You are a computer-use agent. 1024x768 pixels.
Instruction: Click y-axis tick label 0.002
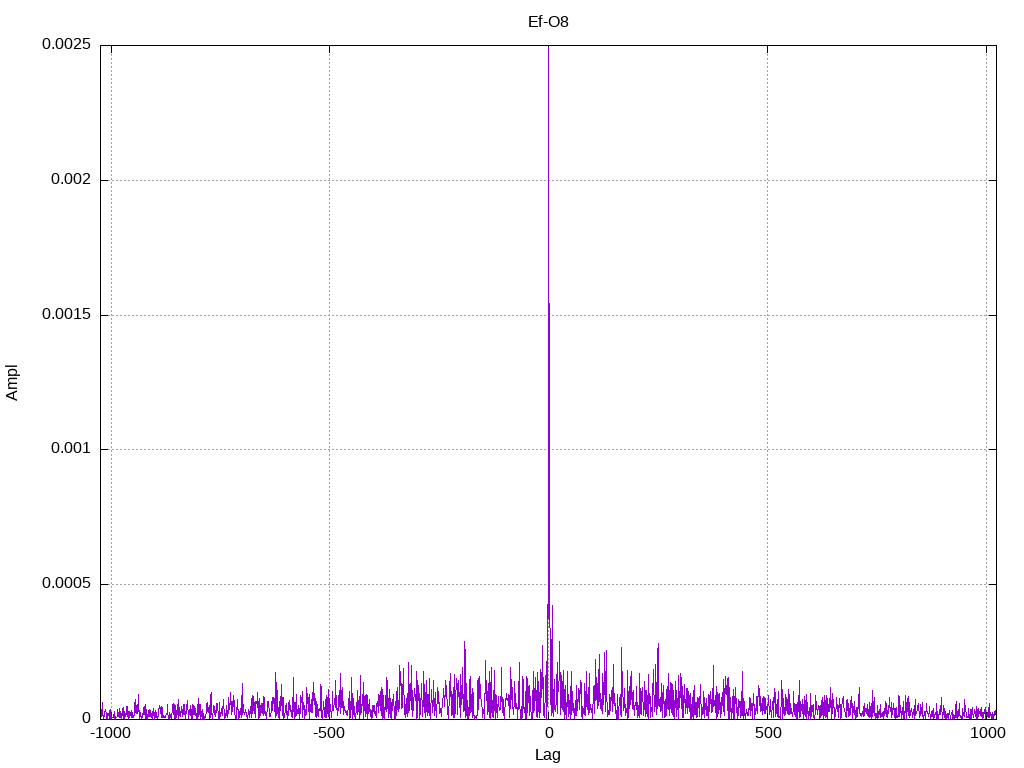pos(71,179)
